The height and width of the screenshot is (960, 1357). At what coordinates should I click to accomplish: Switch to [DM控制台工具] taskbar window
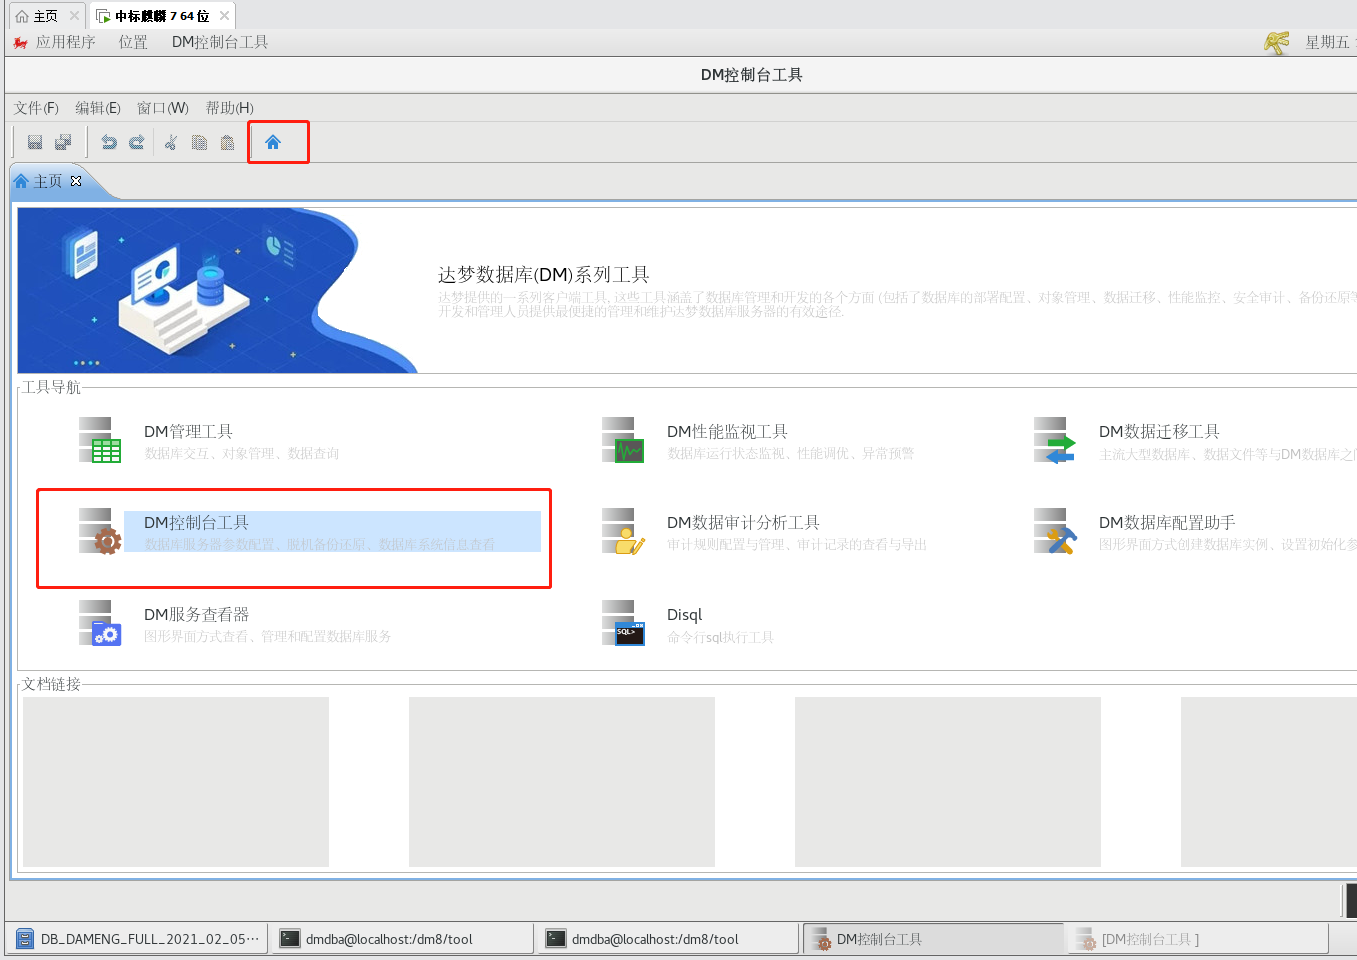click(1198, 939)
